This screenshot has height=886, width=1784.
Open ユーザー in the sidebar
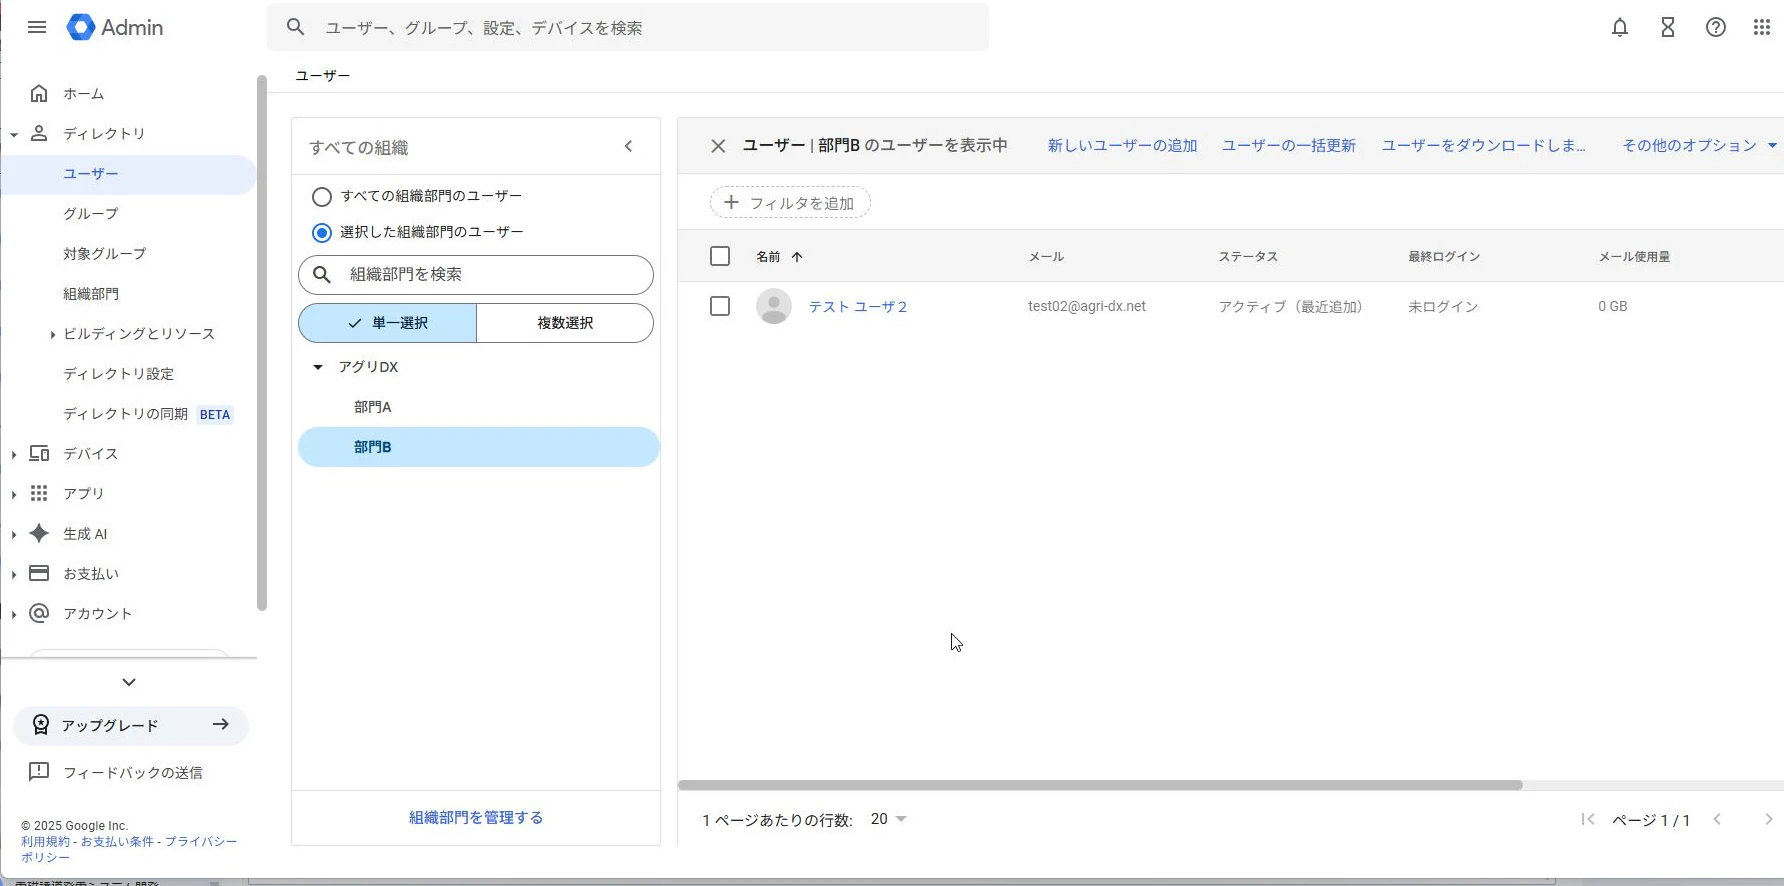coord(91,173)
